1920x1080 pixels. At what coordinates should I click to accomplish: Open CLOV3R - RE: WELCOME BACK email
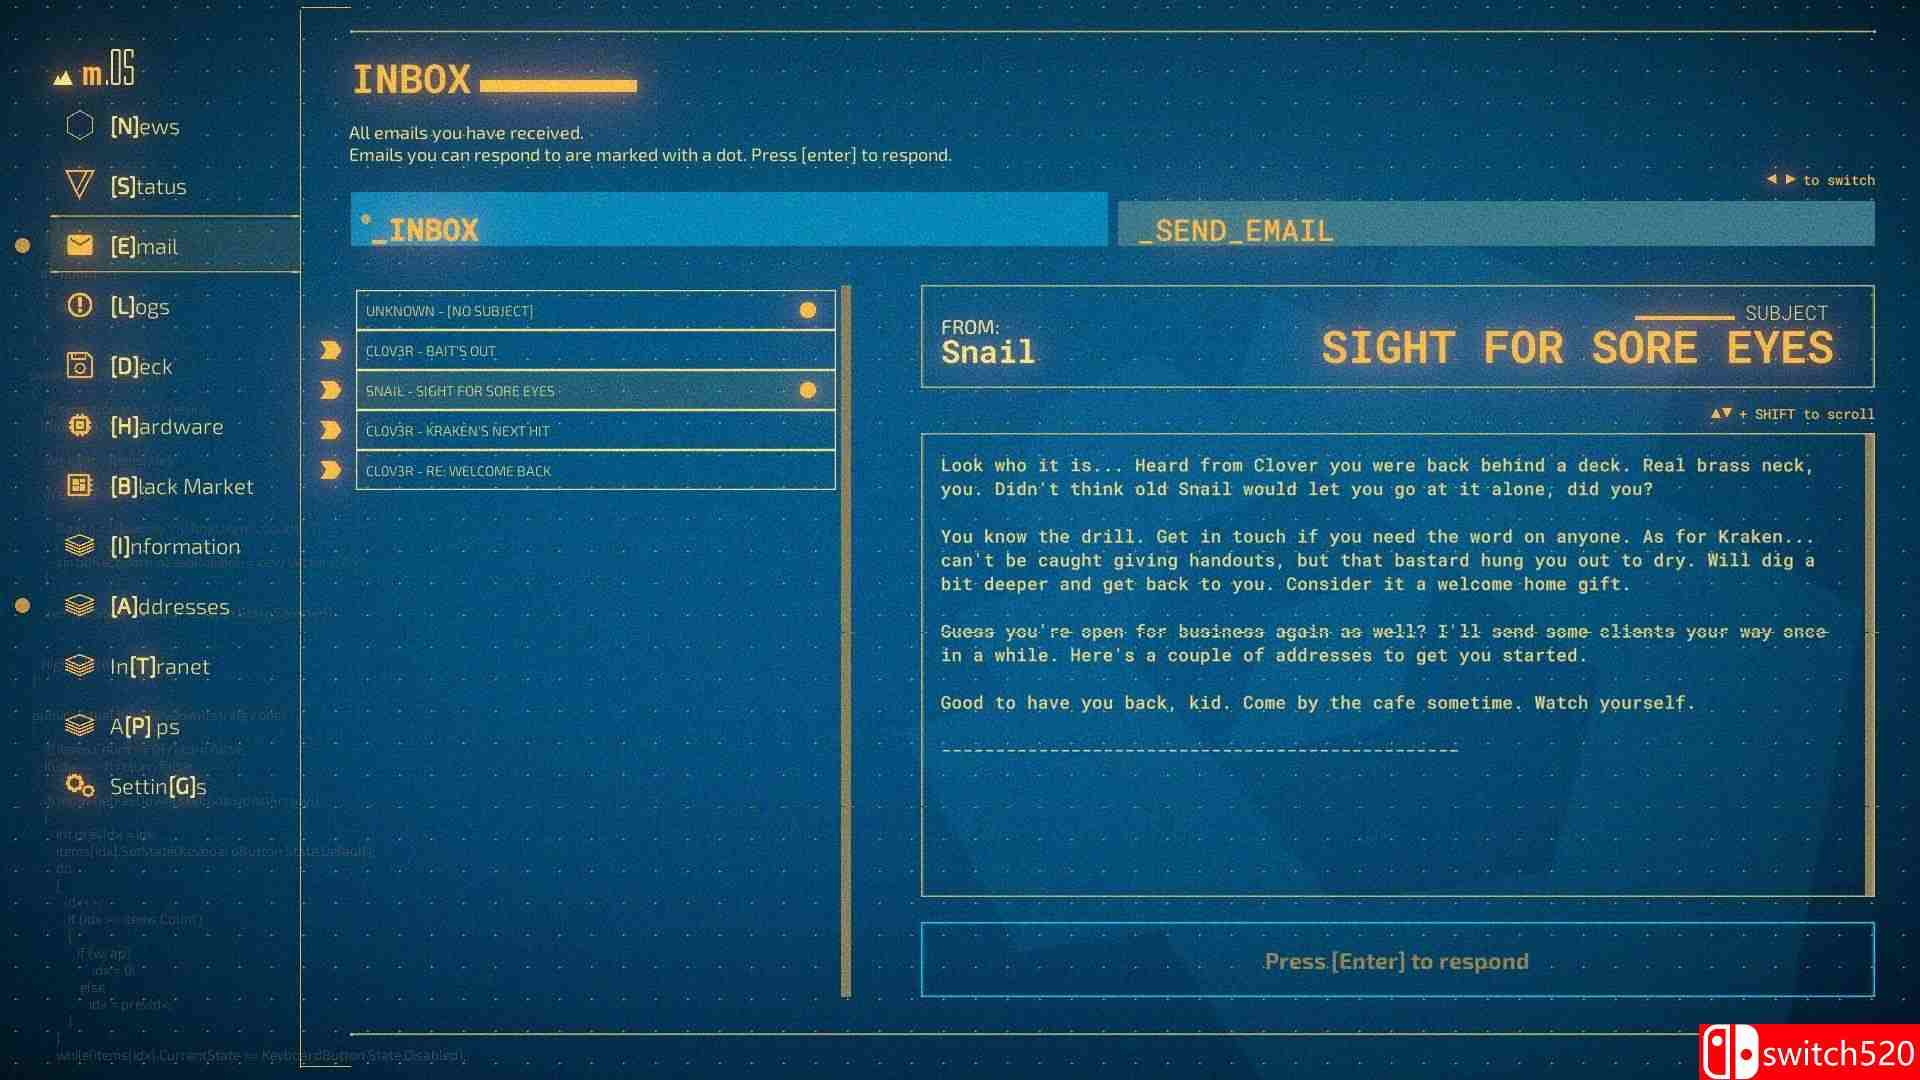pyautogui.click(x=592, y=471)
